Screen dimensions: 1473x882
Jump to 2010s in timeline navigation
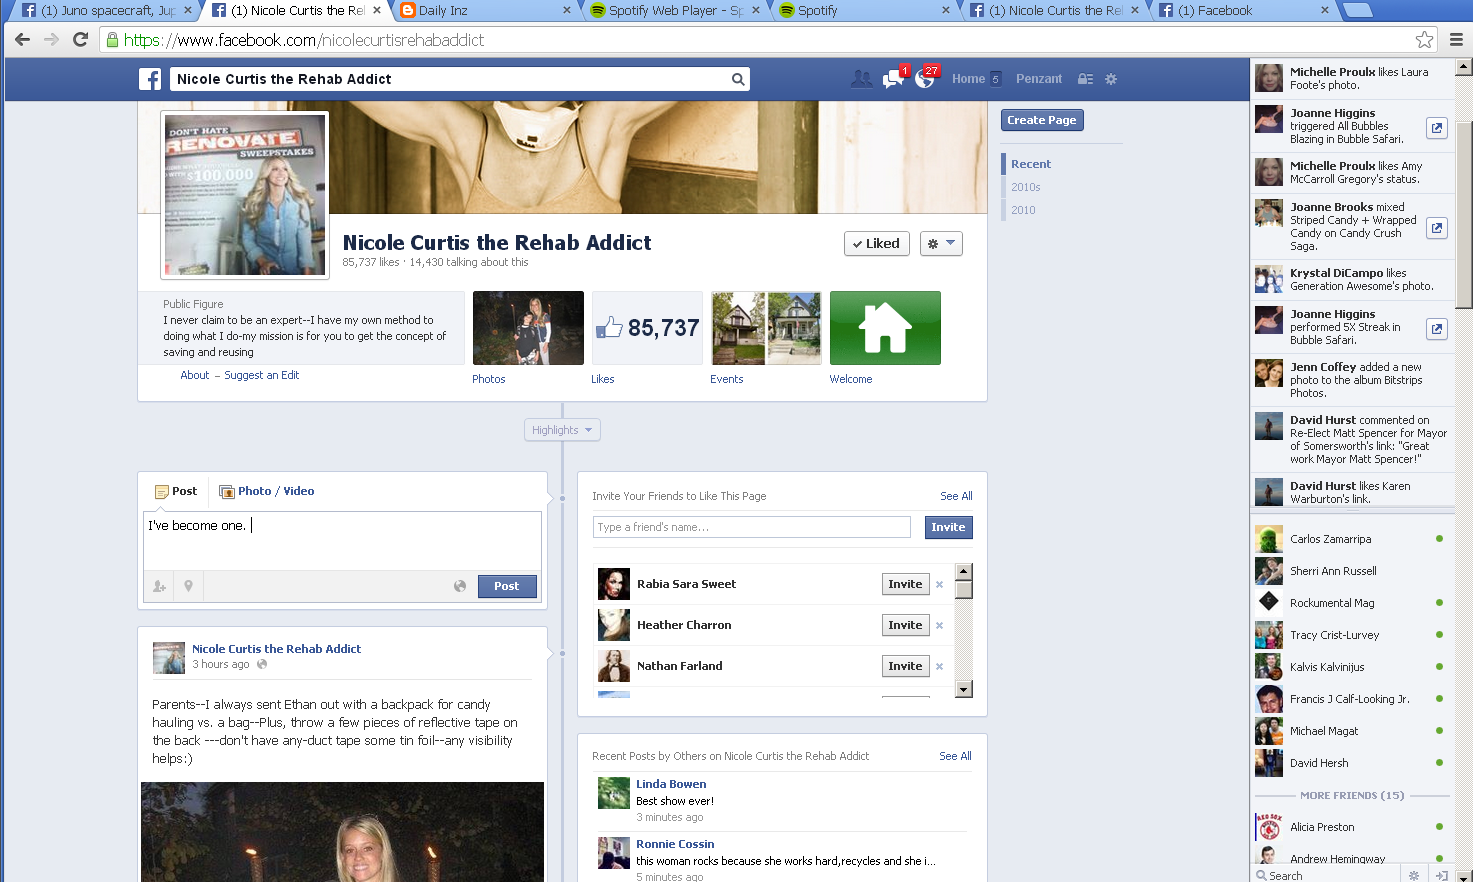[x=1026, y=187]
